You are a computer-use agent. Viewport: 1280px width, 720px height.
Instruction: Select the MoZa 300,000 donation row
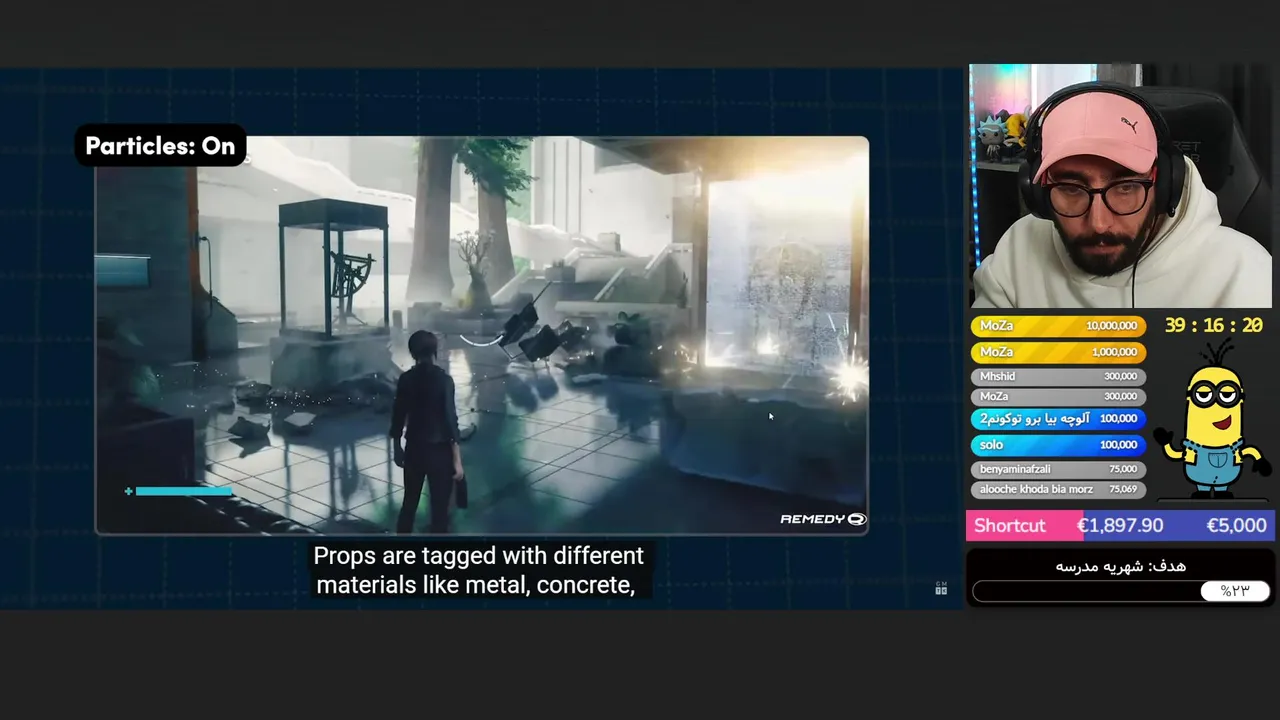[x=1058, y=396]
